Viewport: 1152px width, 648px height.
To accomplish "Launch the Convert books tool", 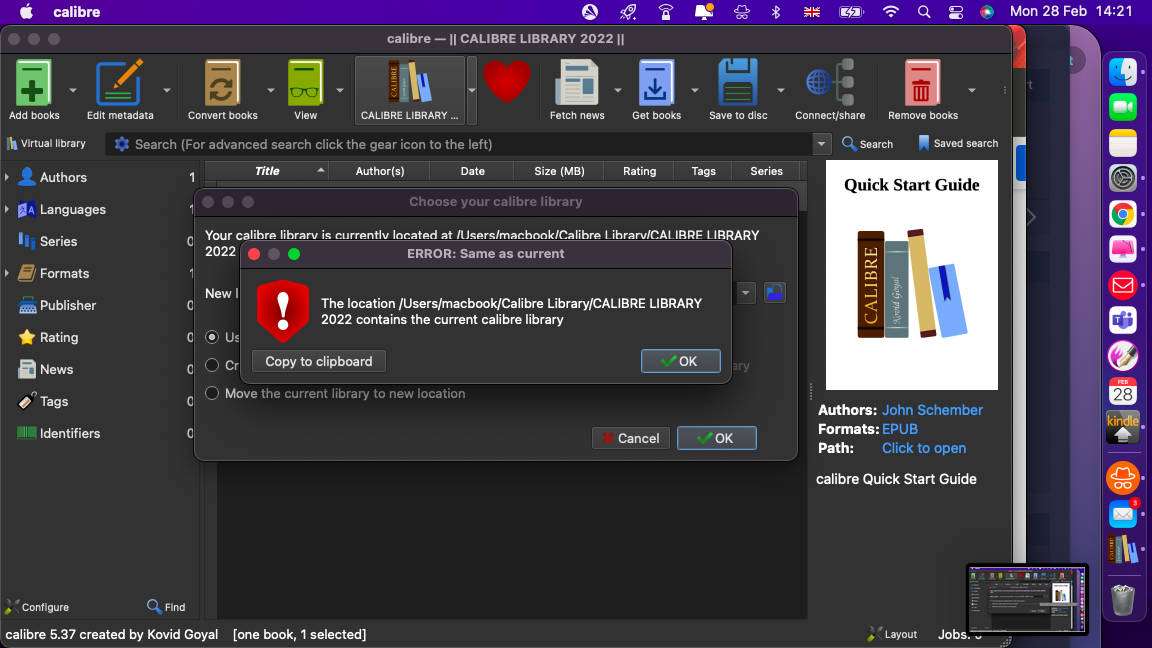I will coord(222,90).
